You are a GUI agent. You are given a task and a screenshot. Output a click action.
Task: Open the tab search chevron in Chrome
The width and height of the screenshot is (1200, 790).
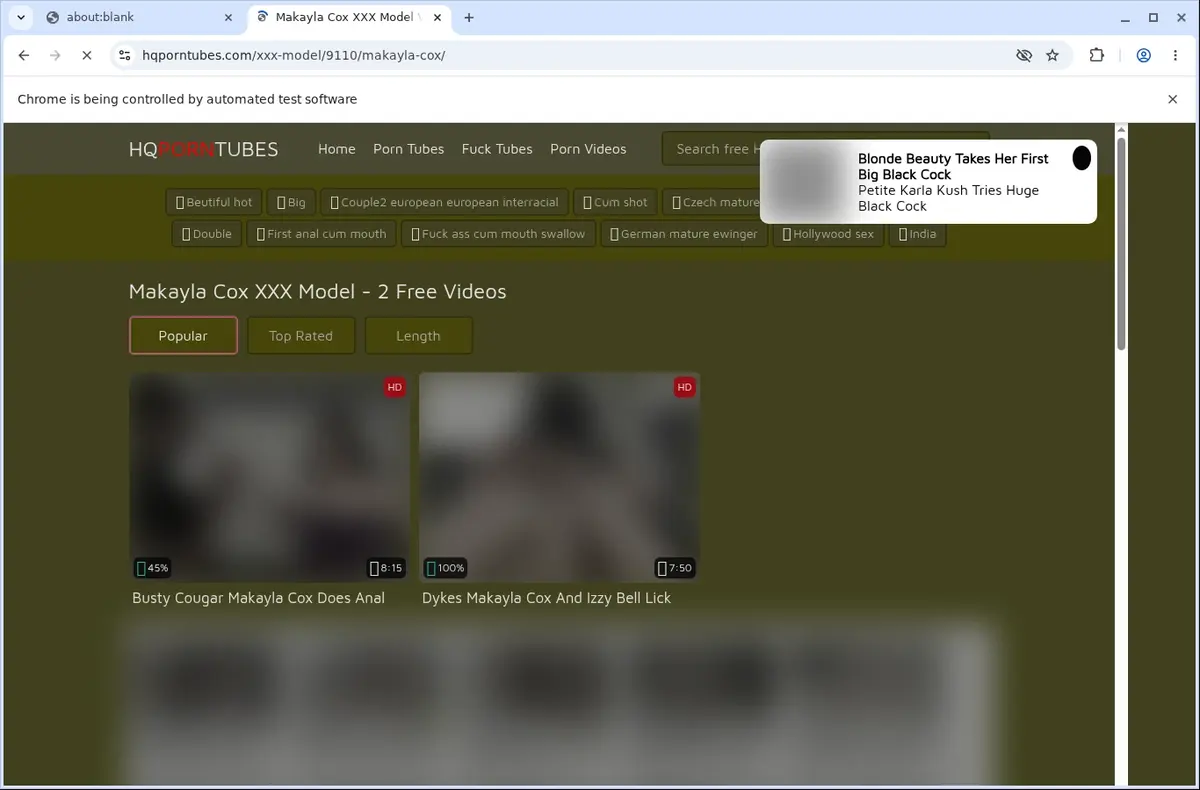21,17
